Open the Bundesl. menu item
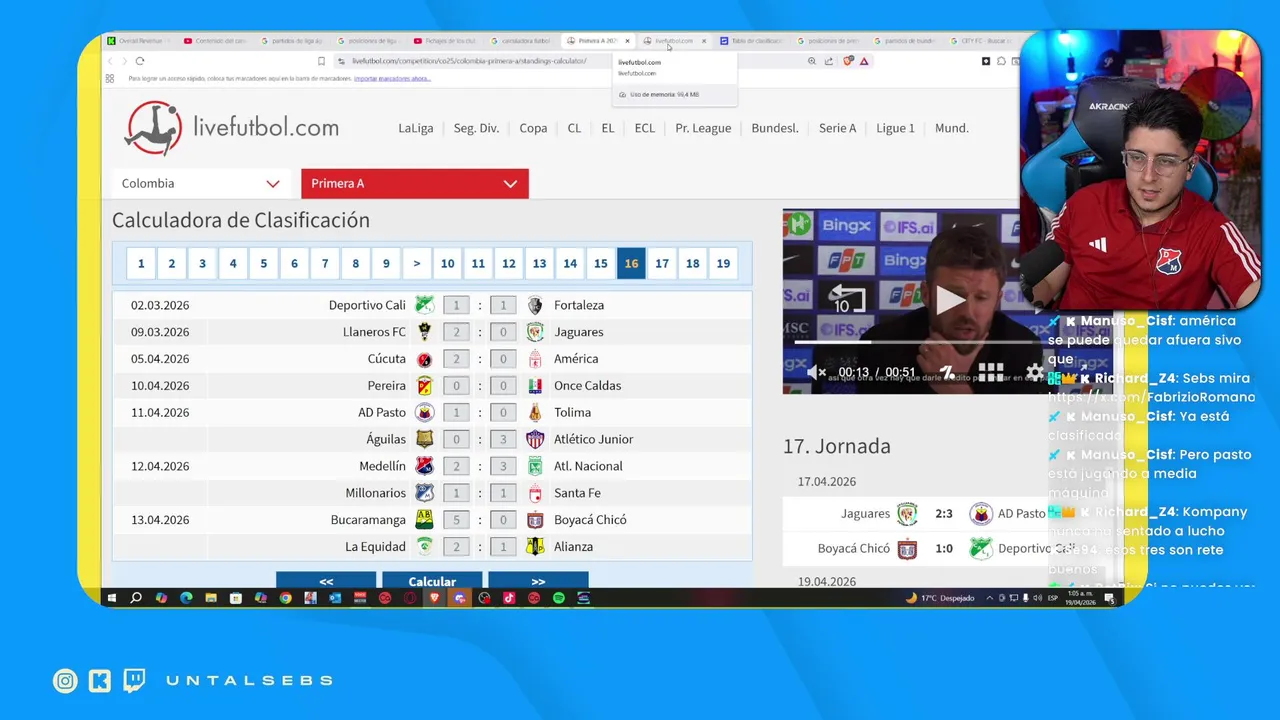This screenshot has height=720, width=1280. (775, 128)
